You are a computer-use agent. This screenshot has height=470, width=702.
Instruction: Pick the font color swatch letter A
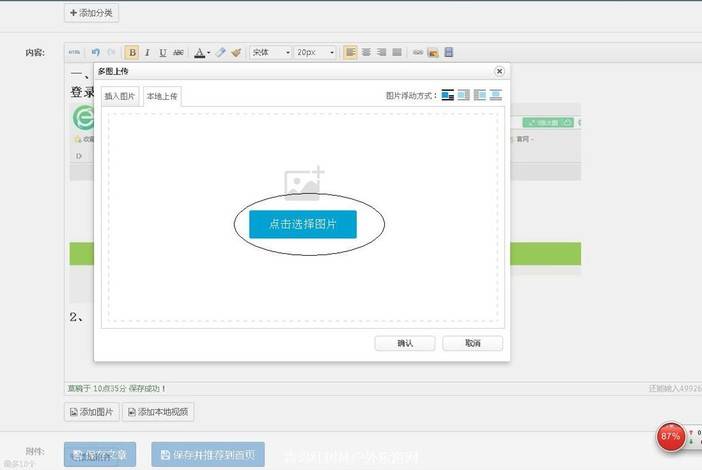pos(199,52)
